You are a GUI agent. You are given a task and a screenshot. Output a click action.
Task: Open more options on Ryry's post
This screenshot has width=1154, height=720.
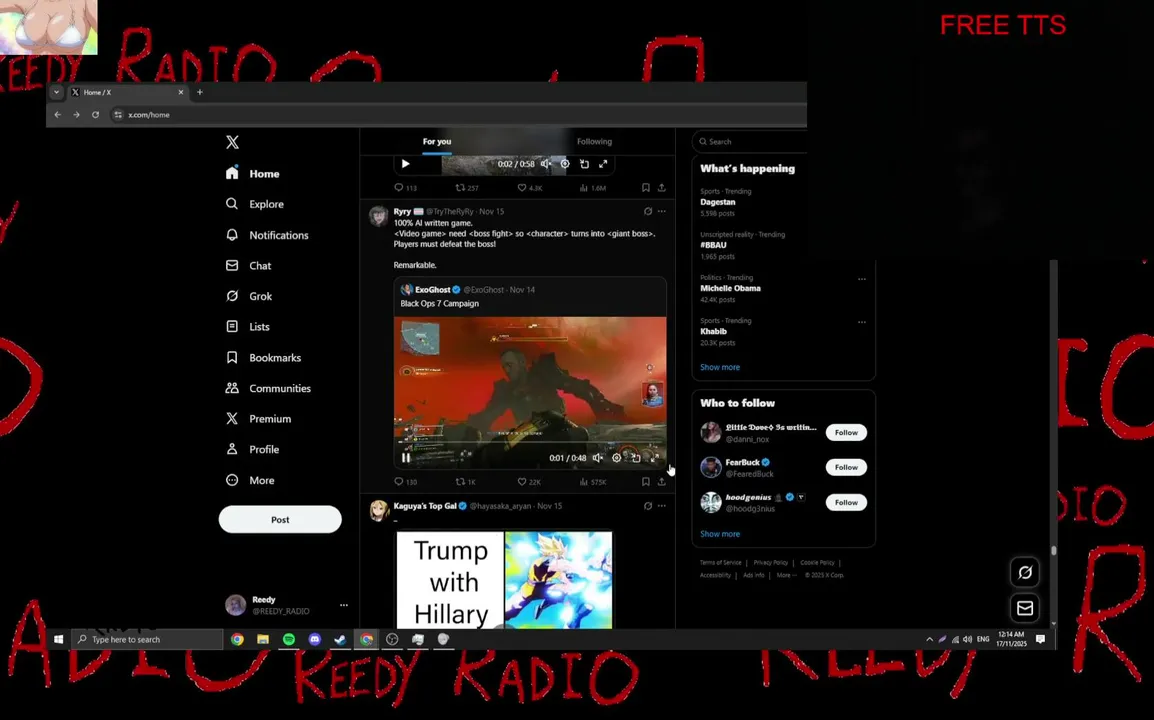662,211
